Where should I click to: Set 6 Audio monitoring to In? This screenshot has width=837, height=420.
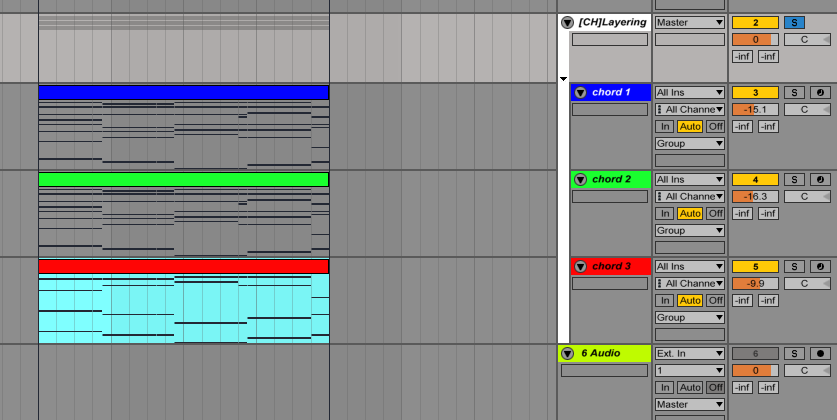point(665,387)
